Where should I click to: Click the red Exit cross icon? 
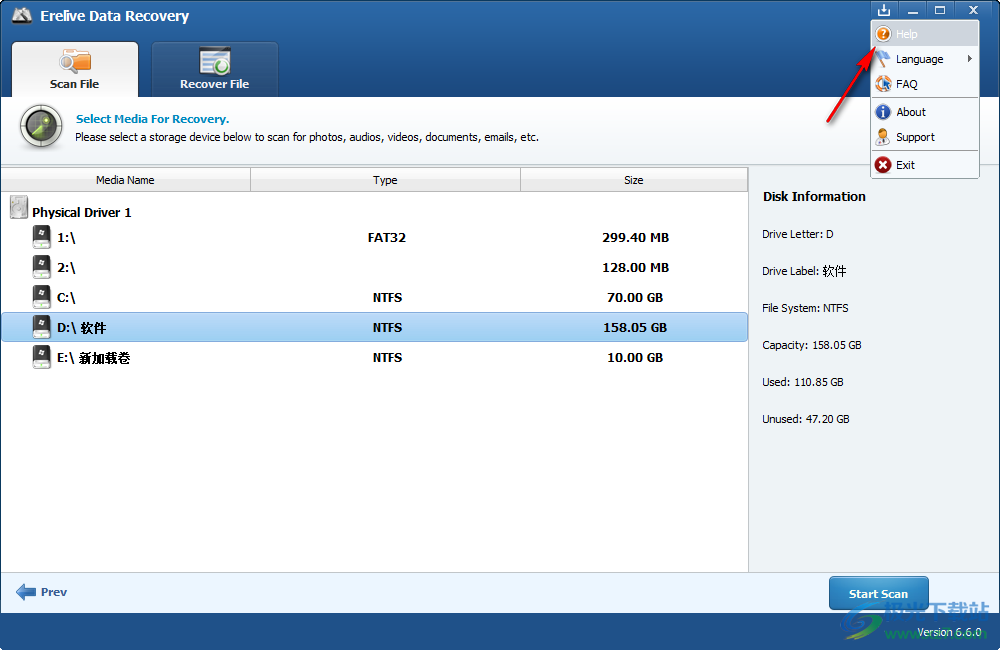[x=883, y=165]
